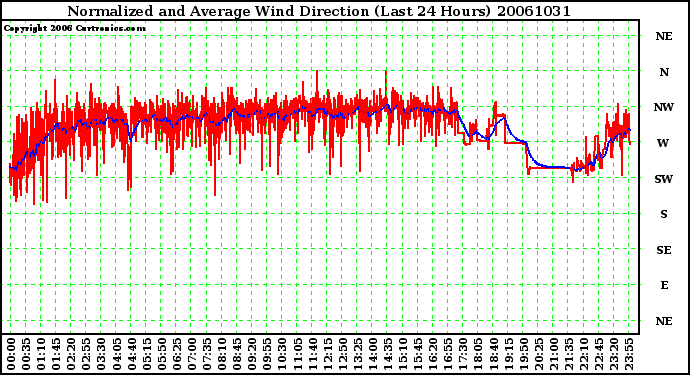Click the 10:30 time axis label
Image resolution: width=690 pixels, height=375 pixels.
point(283,354)
